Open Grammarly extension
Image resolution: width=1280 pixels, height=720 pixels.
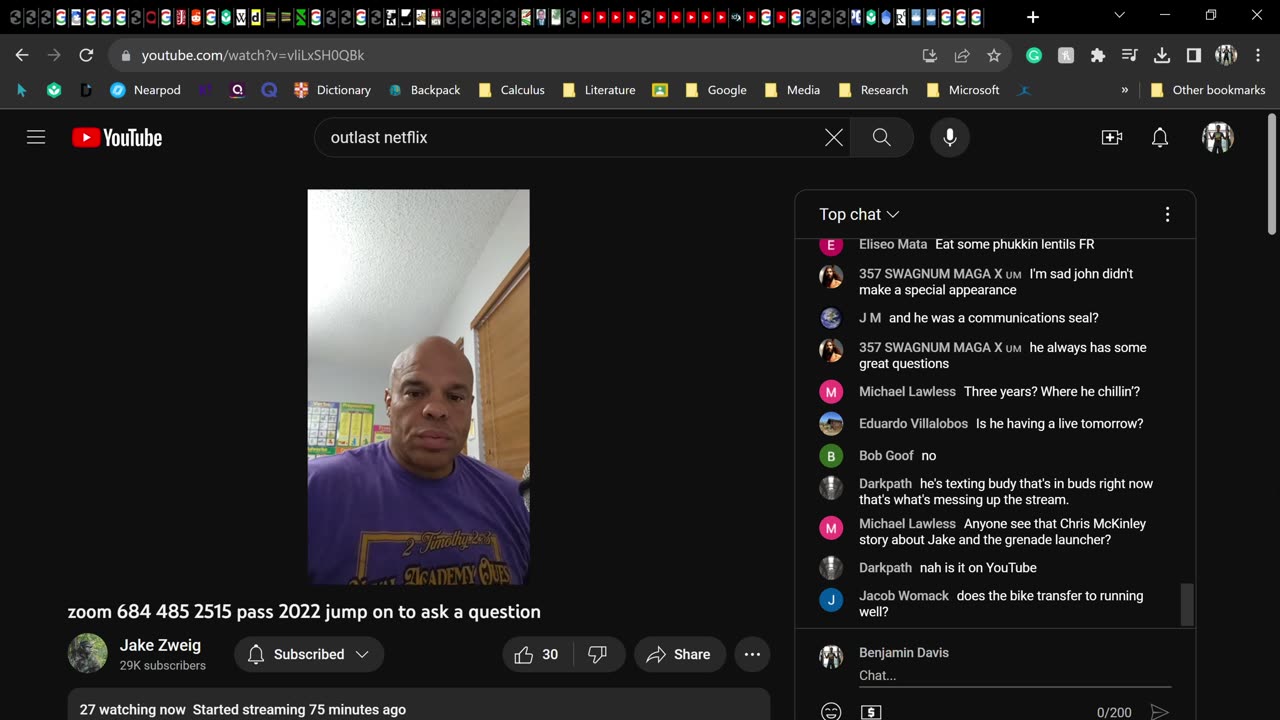[x=1034, y=55]
